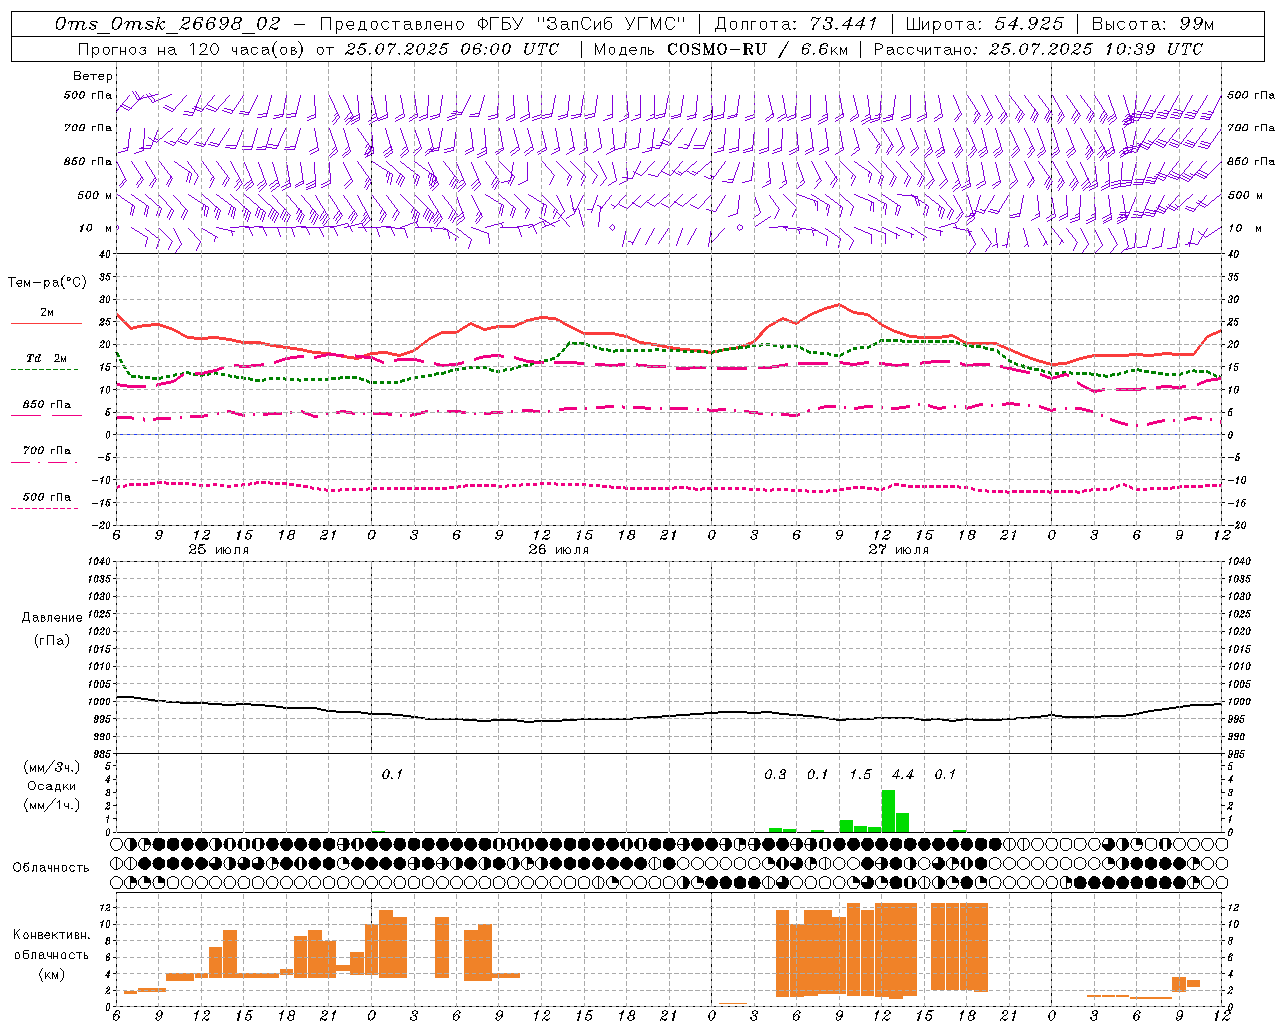
Task: Click the Облачность cloud cover label
Action: [x=51, y=868]
